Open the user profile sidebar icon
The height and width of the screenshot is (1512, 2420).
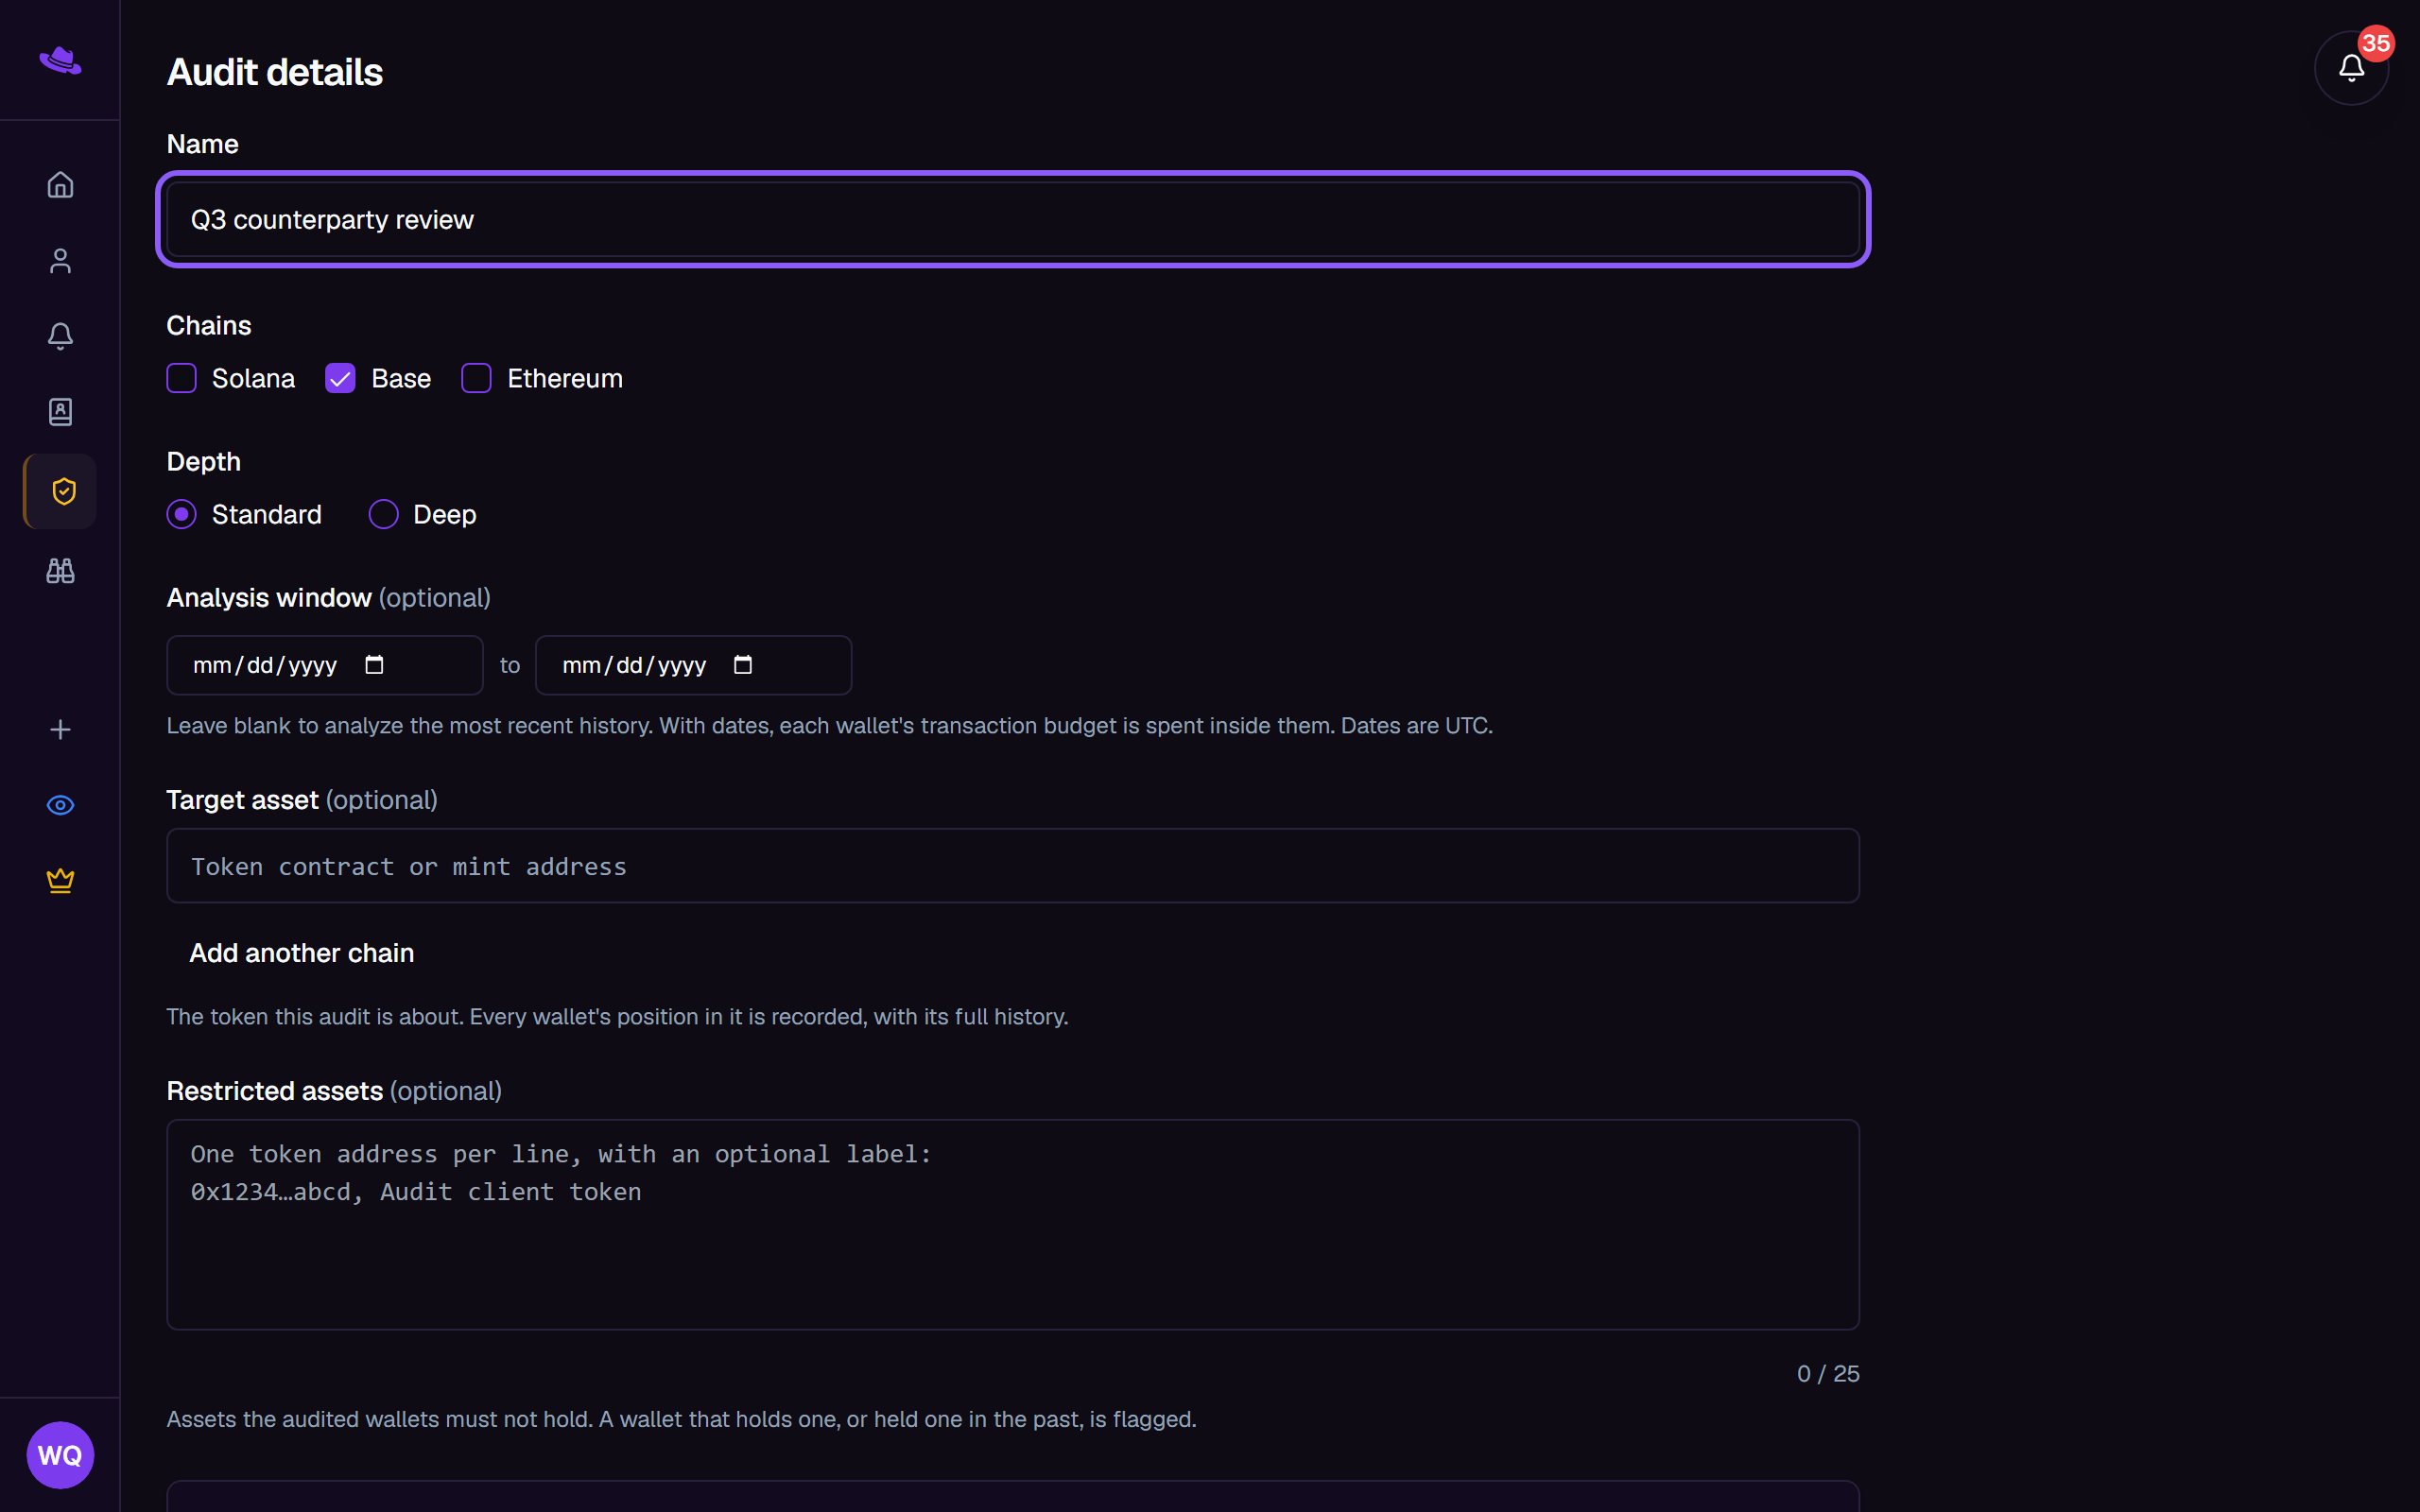(x=60, y=261)
